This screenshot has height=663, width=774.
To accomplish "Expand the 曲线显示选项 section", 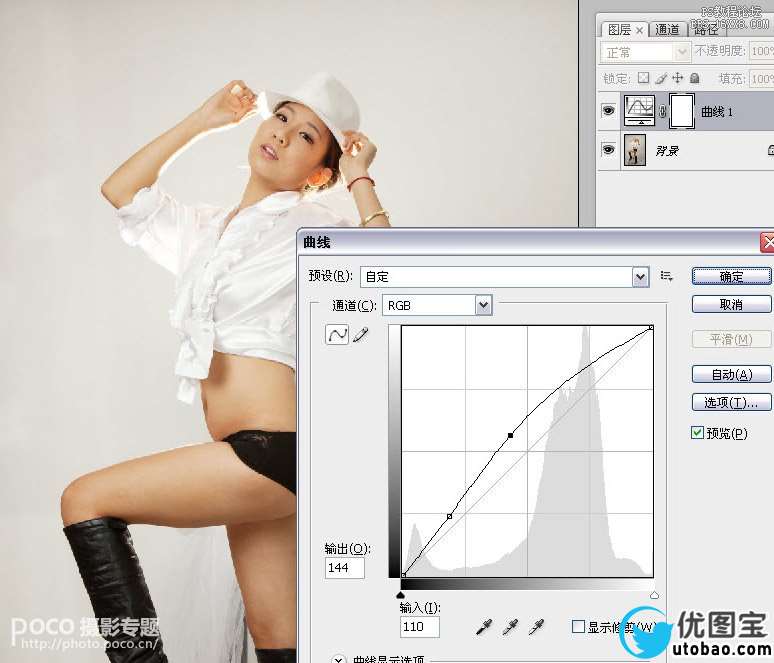I will 339,659.
